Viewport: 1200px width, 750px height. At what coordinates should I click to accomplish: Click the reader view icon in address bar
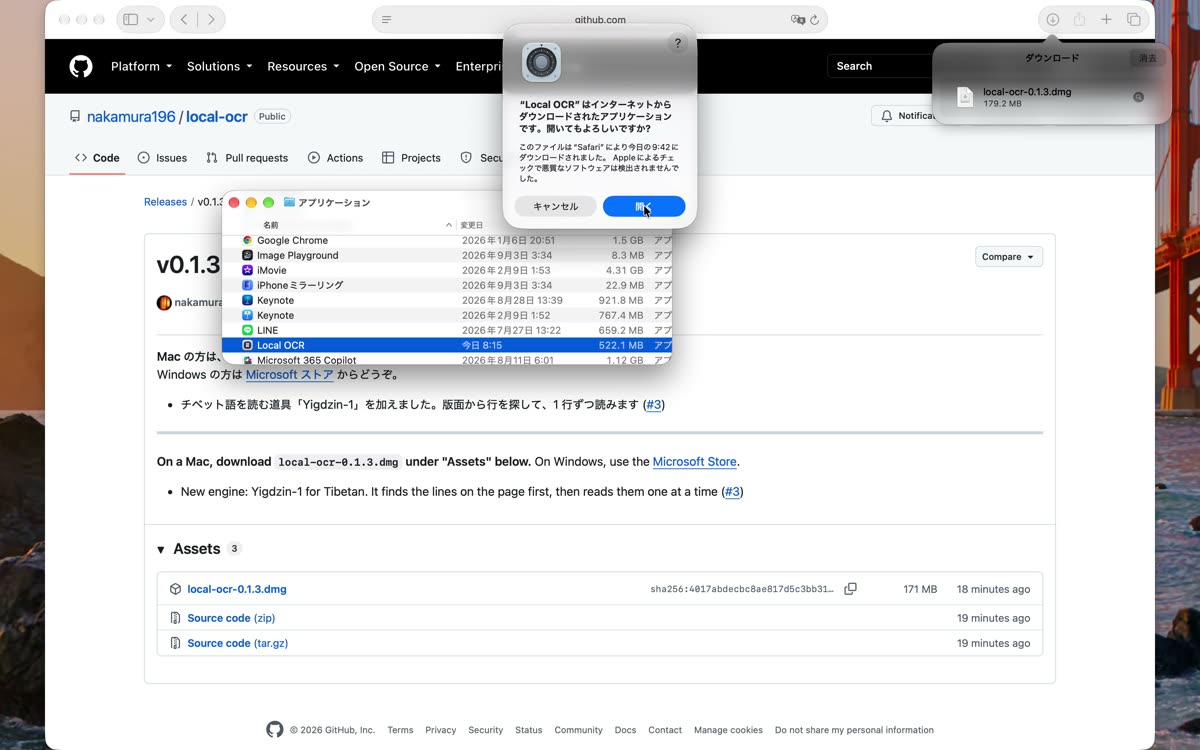click(x=387, y=19)
